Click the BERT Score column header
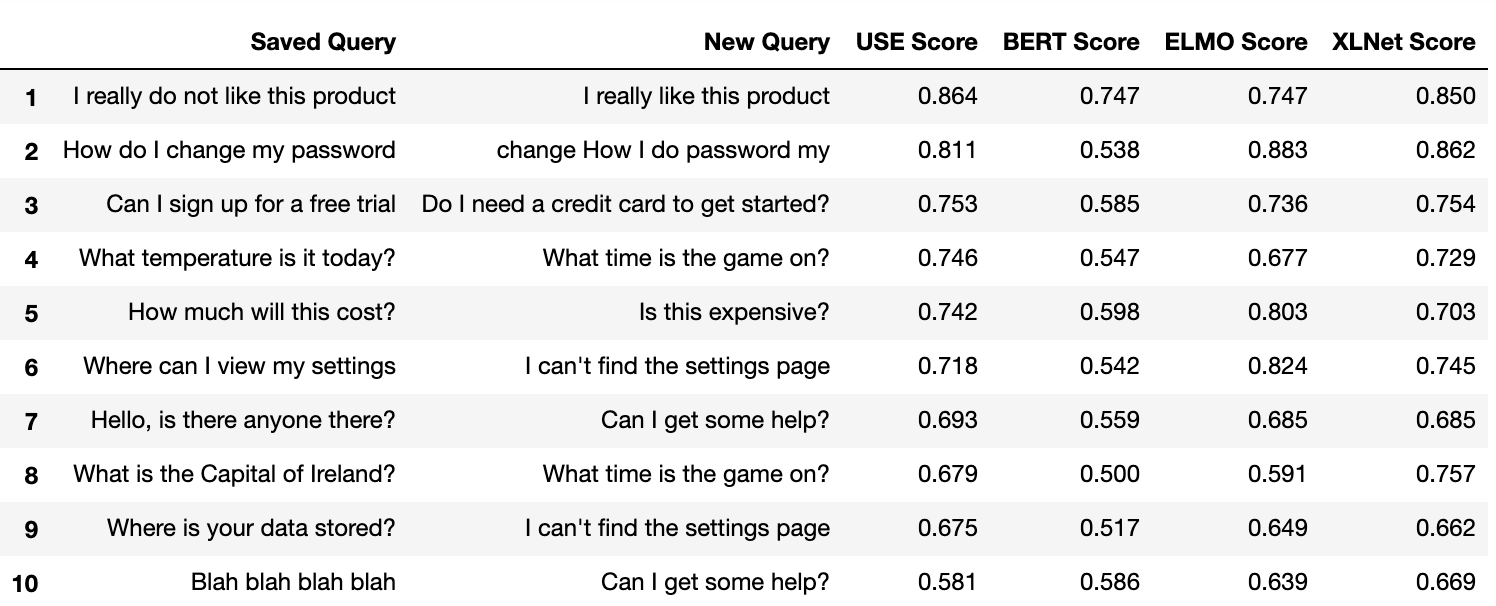The height and width of the screenshot is (606, 1496). tap(1070, 42)
